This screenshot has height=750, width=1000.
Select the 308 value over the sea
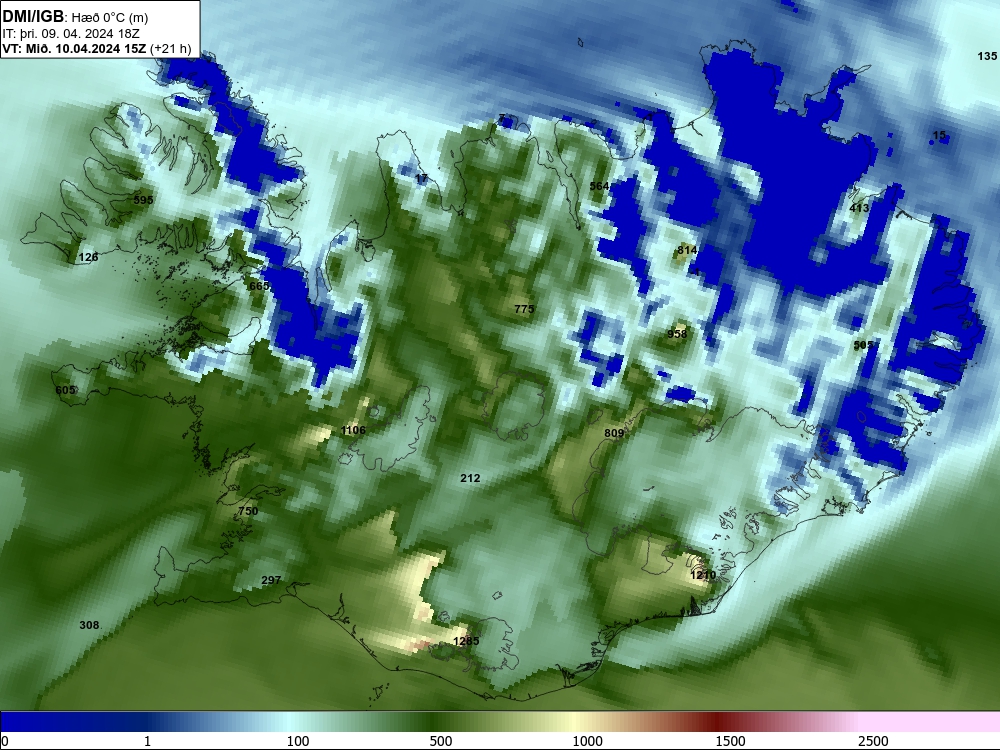(x=89, y=626)
